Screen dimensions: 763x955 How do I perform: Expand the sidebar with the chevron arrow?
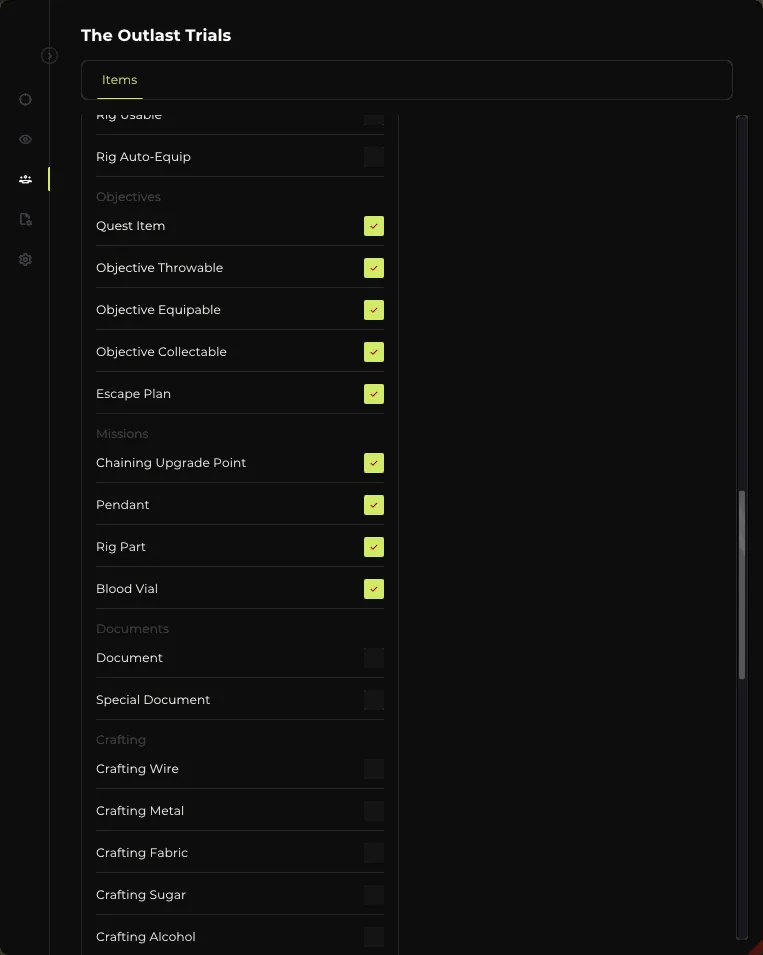point(49,56)
